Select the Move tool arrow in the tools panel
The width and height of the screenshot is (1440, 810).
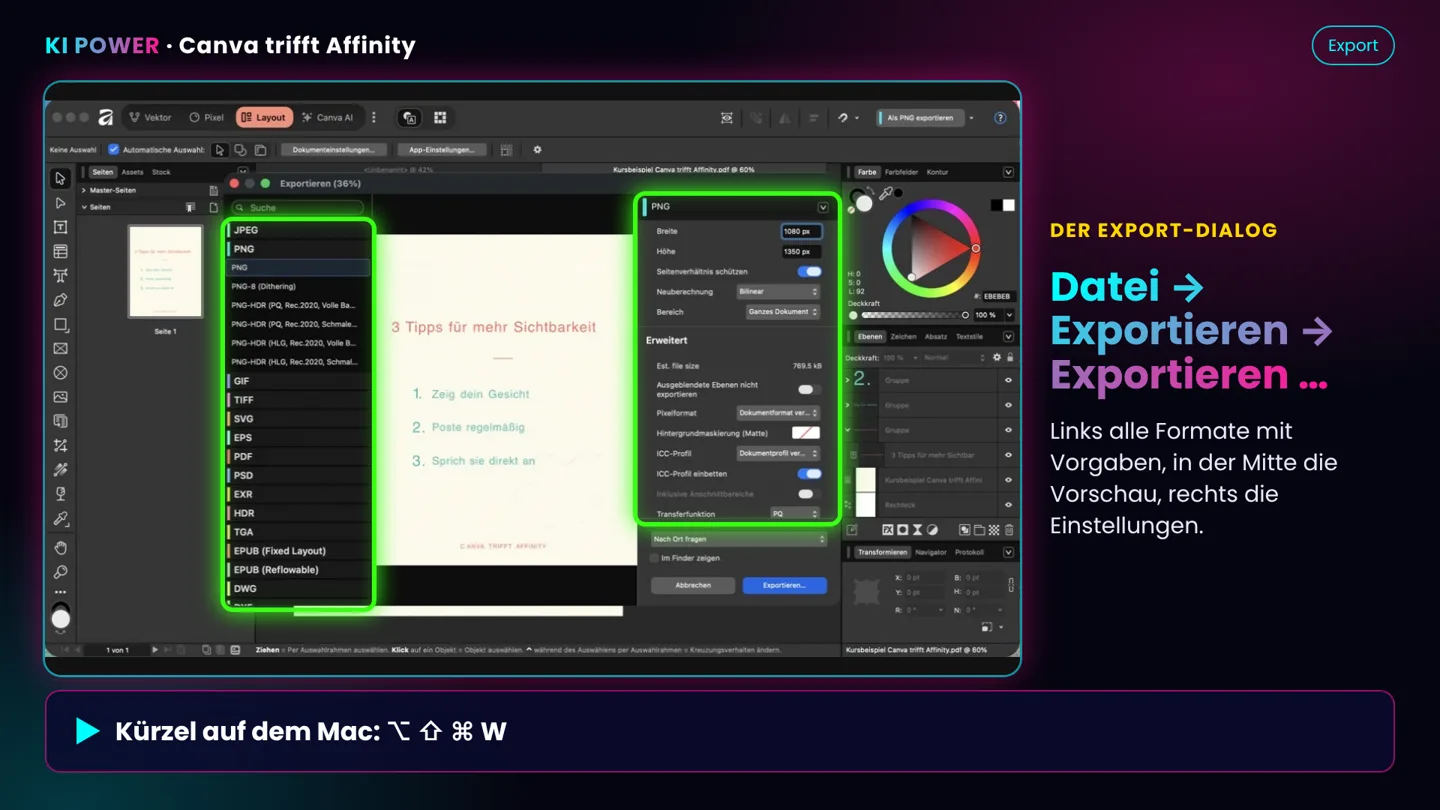(x=61, y=179)
